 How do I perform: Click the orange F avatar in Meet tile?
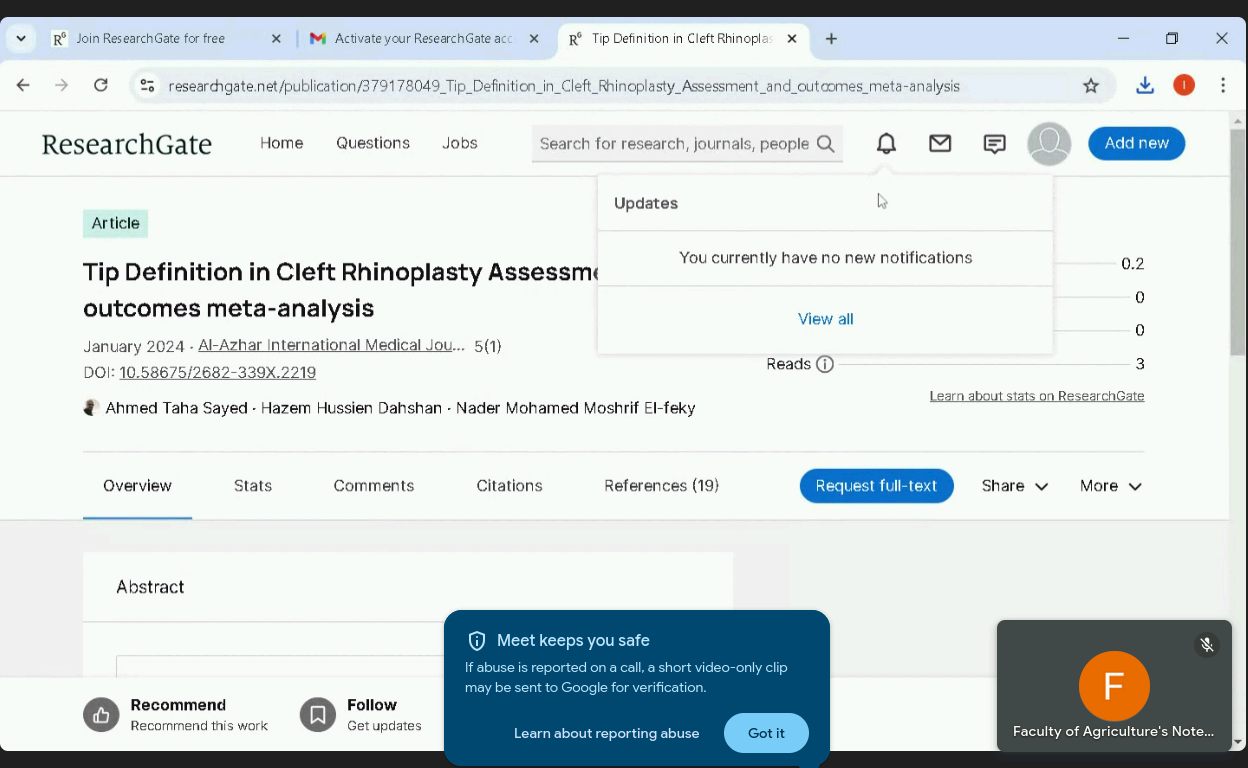[x=1114, y=686]
